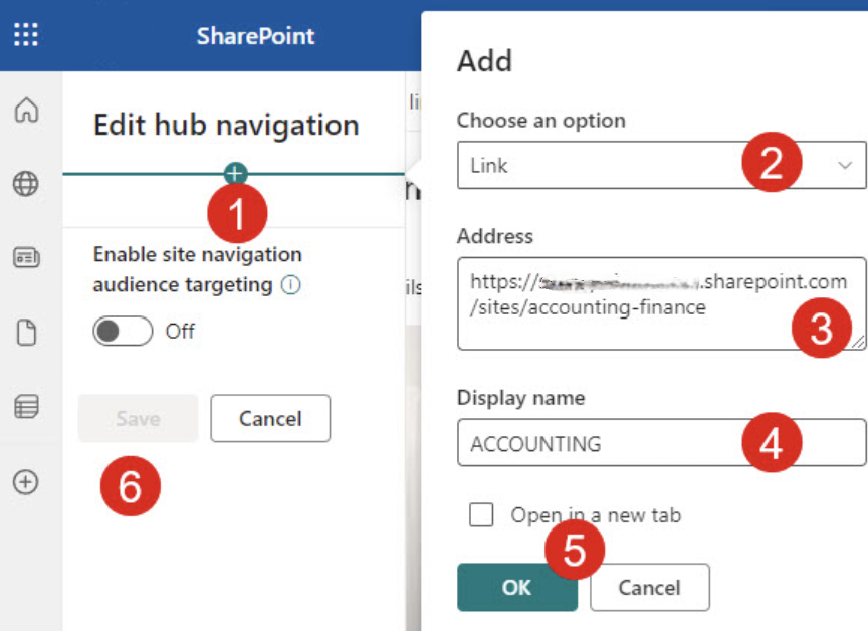This screenshot has height=631, width=868.
Task: Click the green add-link plus on navigation
Action: click(234, 172)
